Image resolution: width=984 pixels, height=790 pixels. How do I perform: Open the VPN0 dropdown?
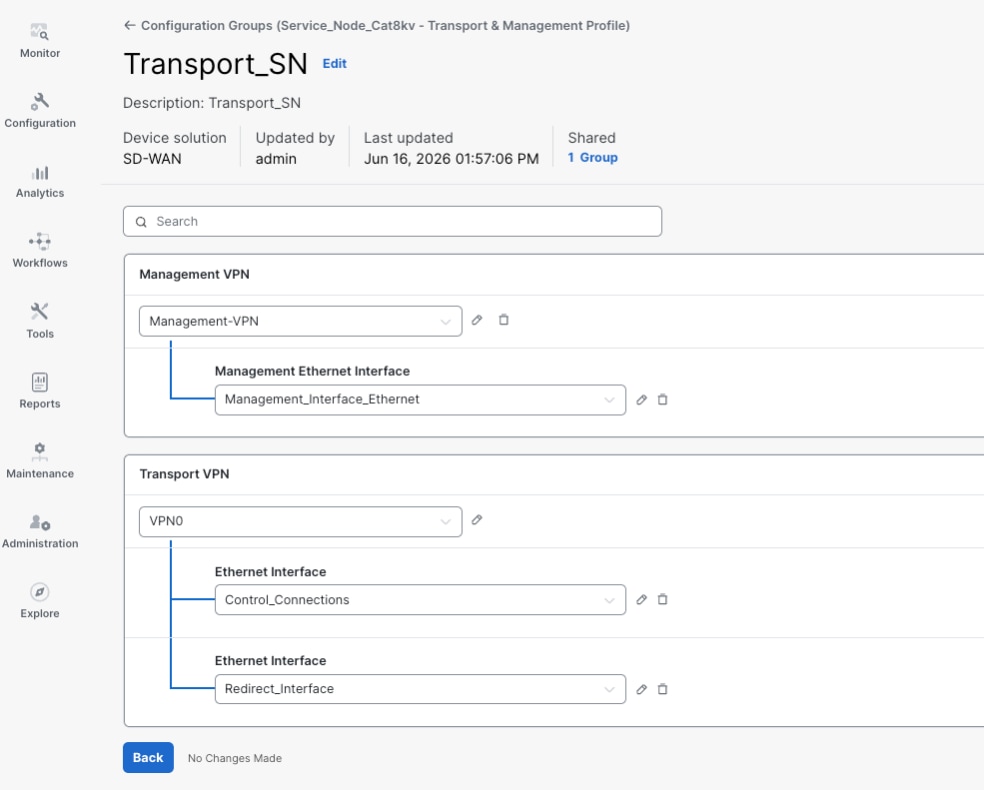pos(301,521)
